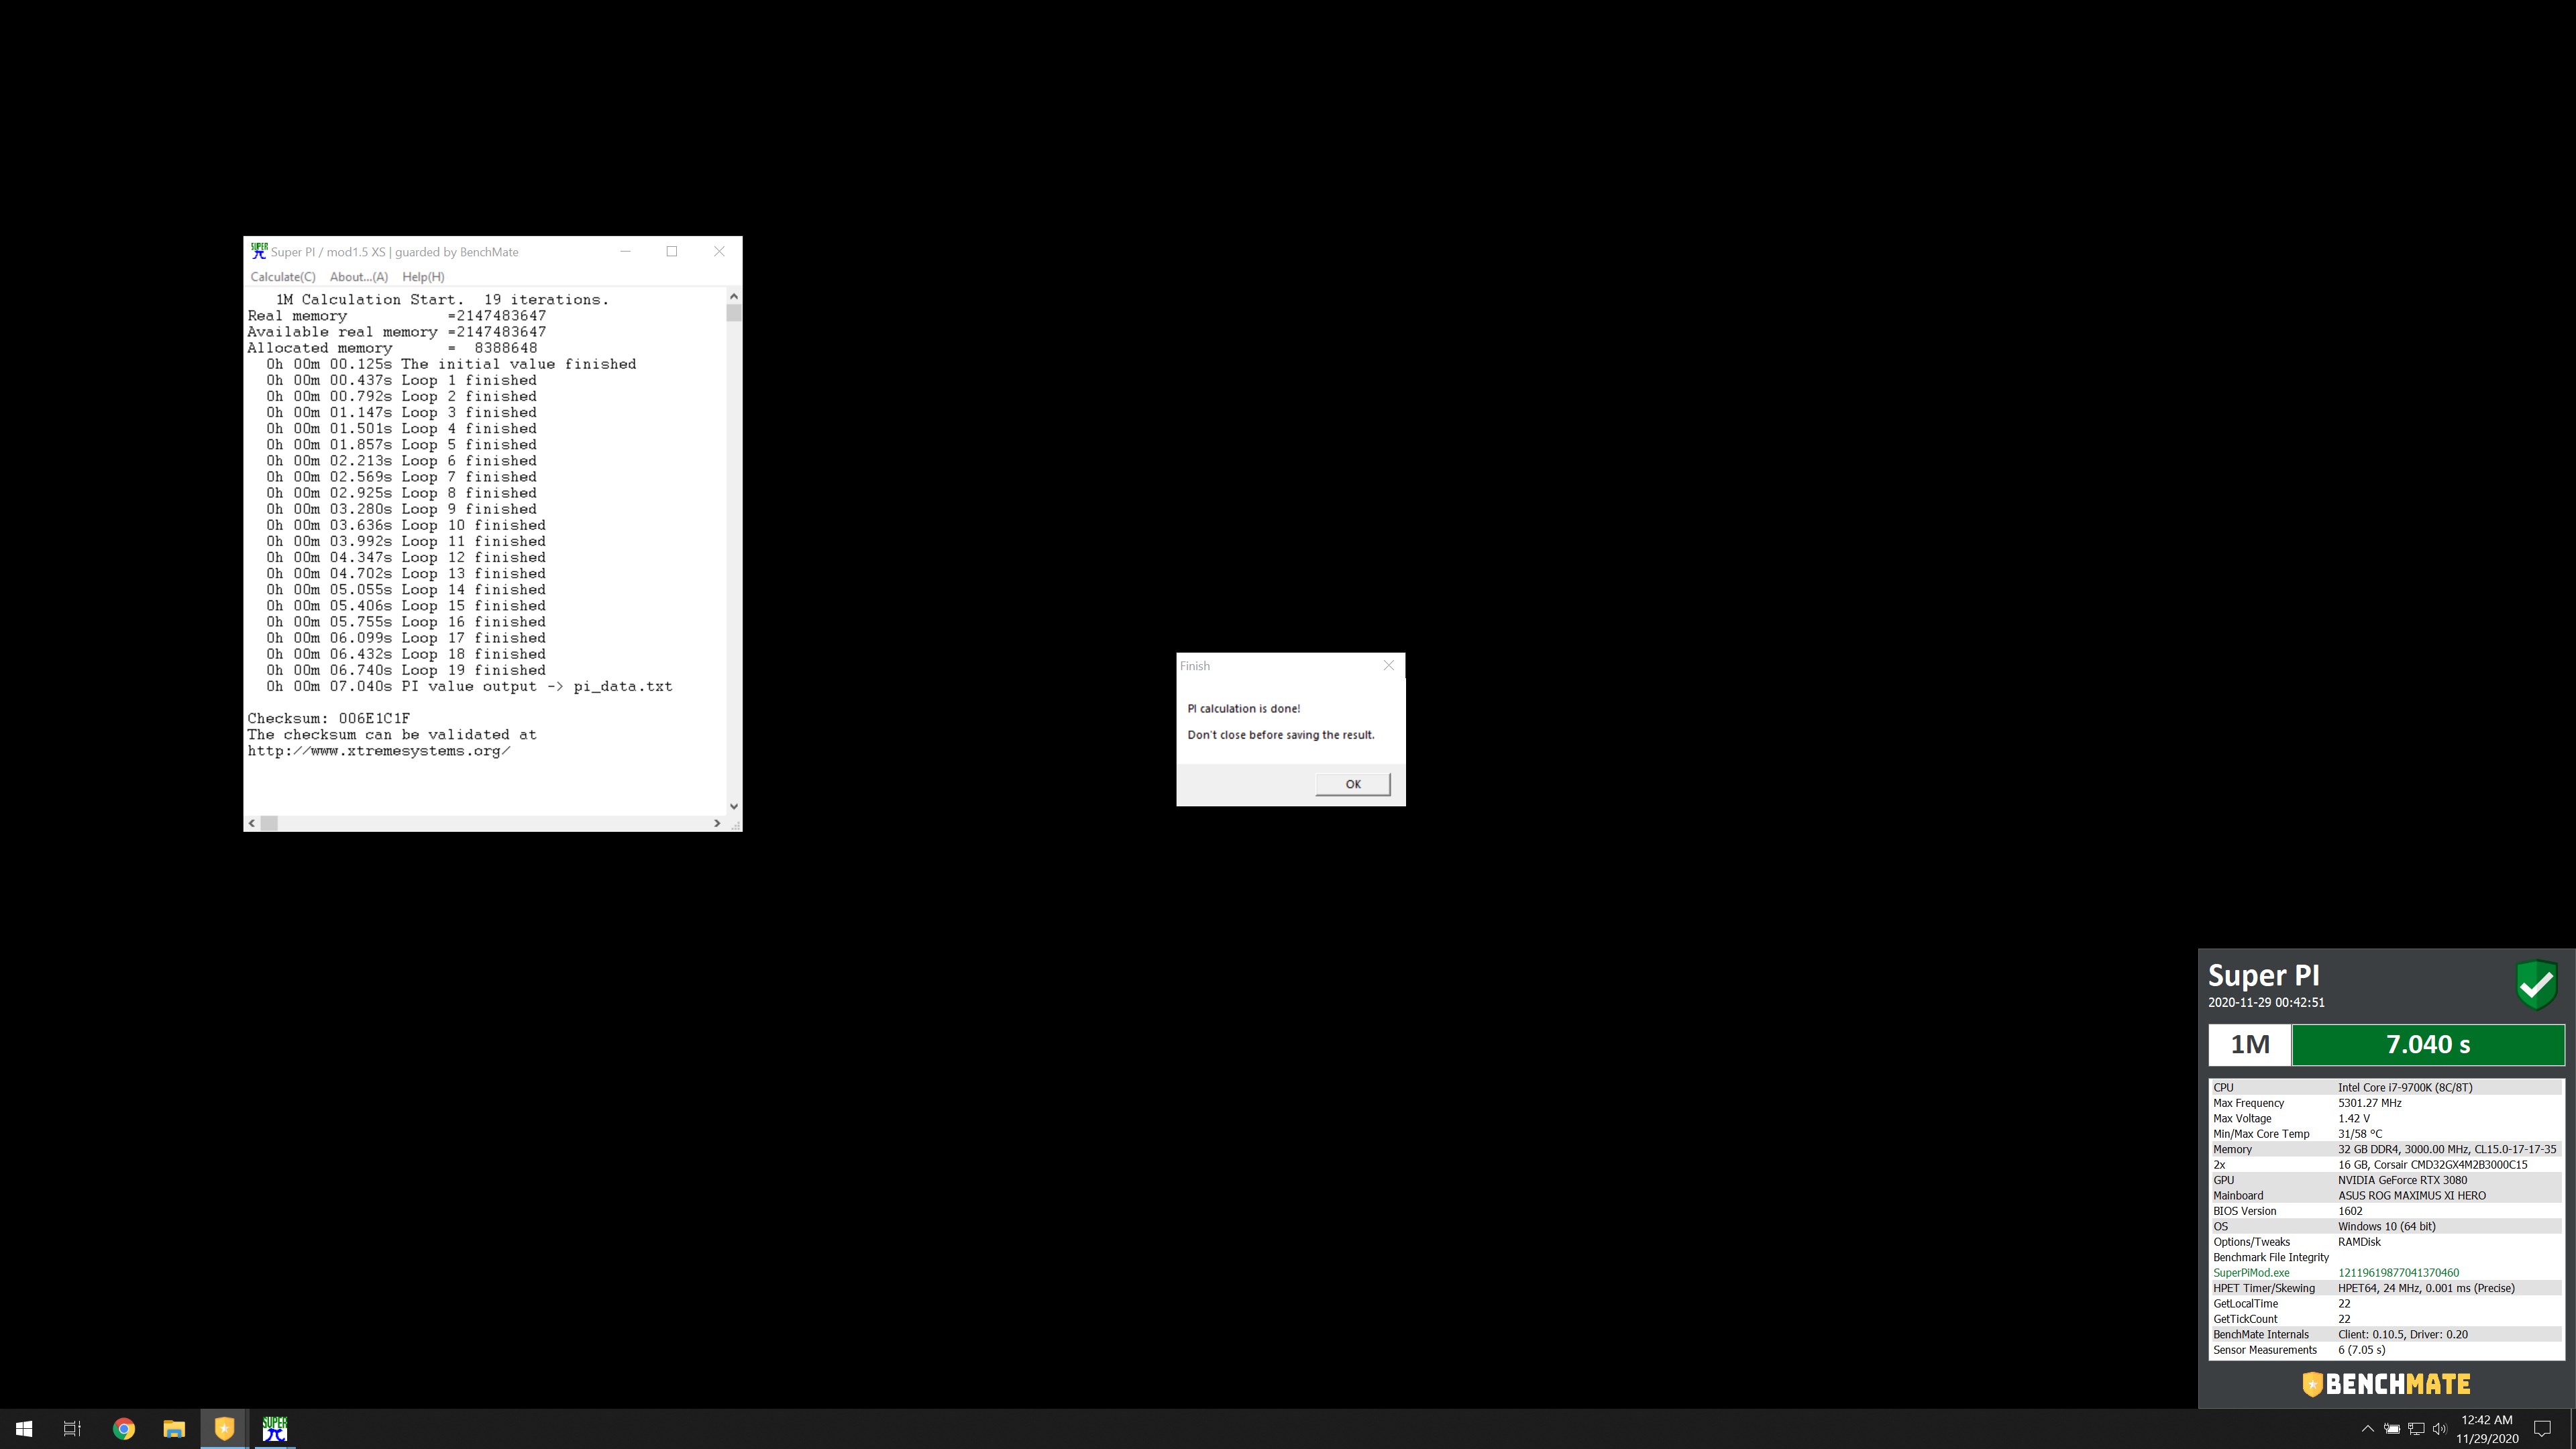Click the HPET Timer/Skewing row
This screenshot has width=2576, height=1449.
point(2386,1288)
